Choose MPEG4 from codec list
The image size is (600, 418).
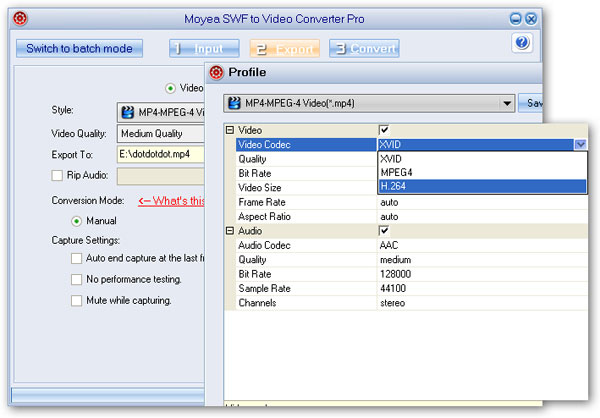pos(483,173)
